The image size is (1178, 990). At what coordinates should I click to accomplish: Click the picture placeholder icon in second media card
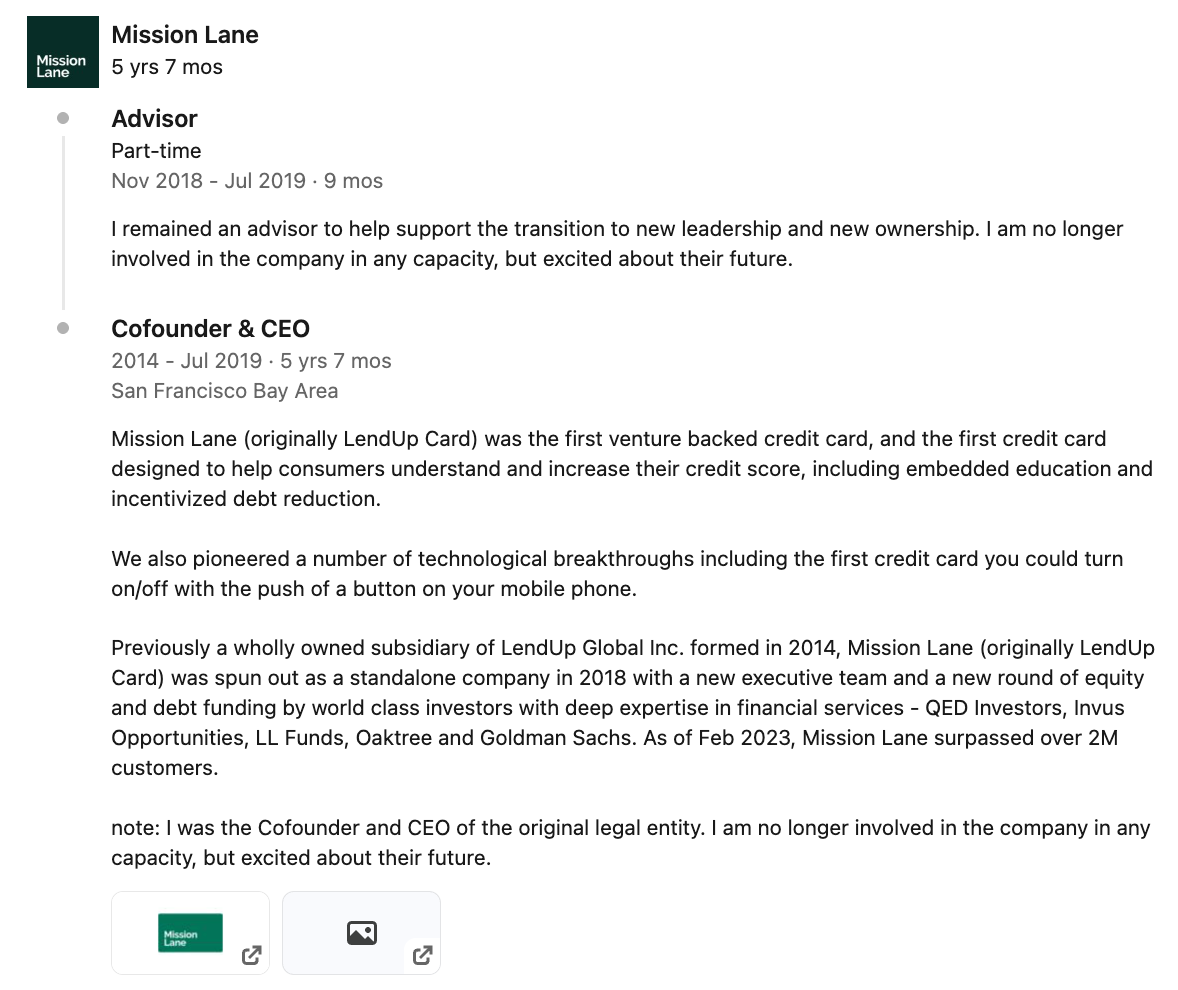click(361, 933)
